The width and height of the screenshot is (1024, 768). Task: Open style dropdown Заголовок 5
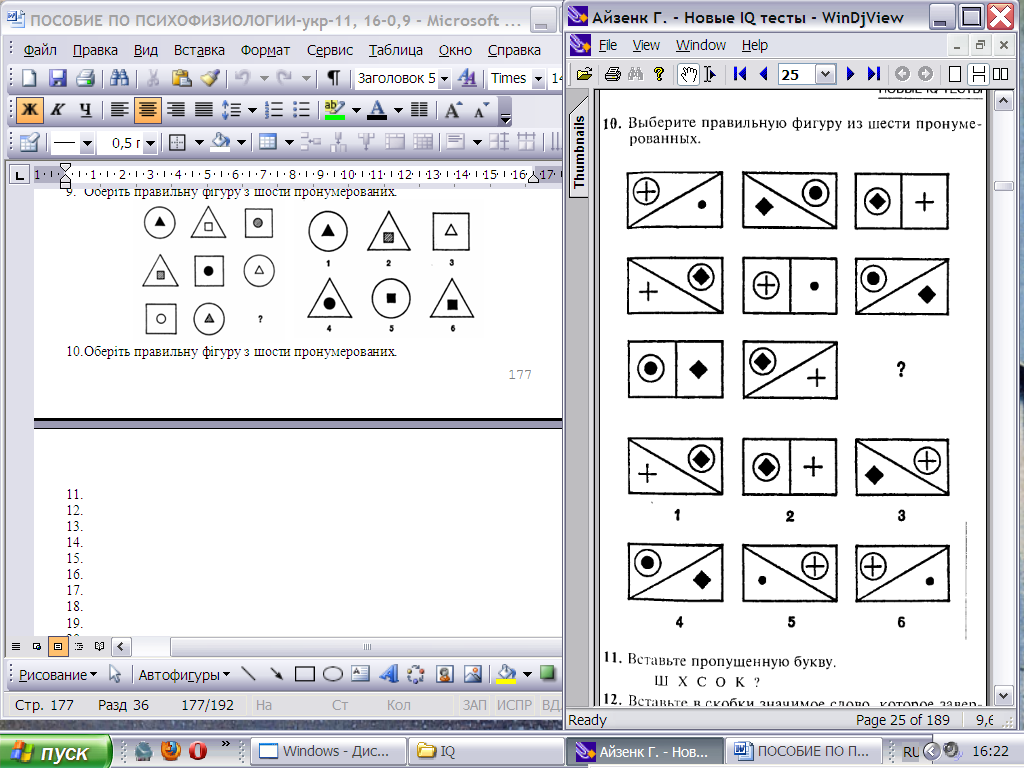444,79
